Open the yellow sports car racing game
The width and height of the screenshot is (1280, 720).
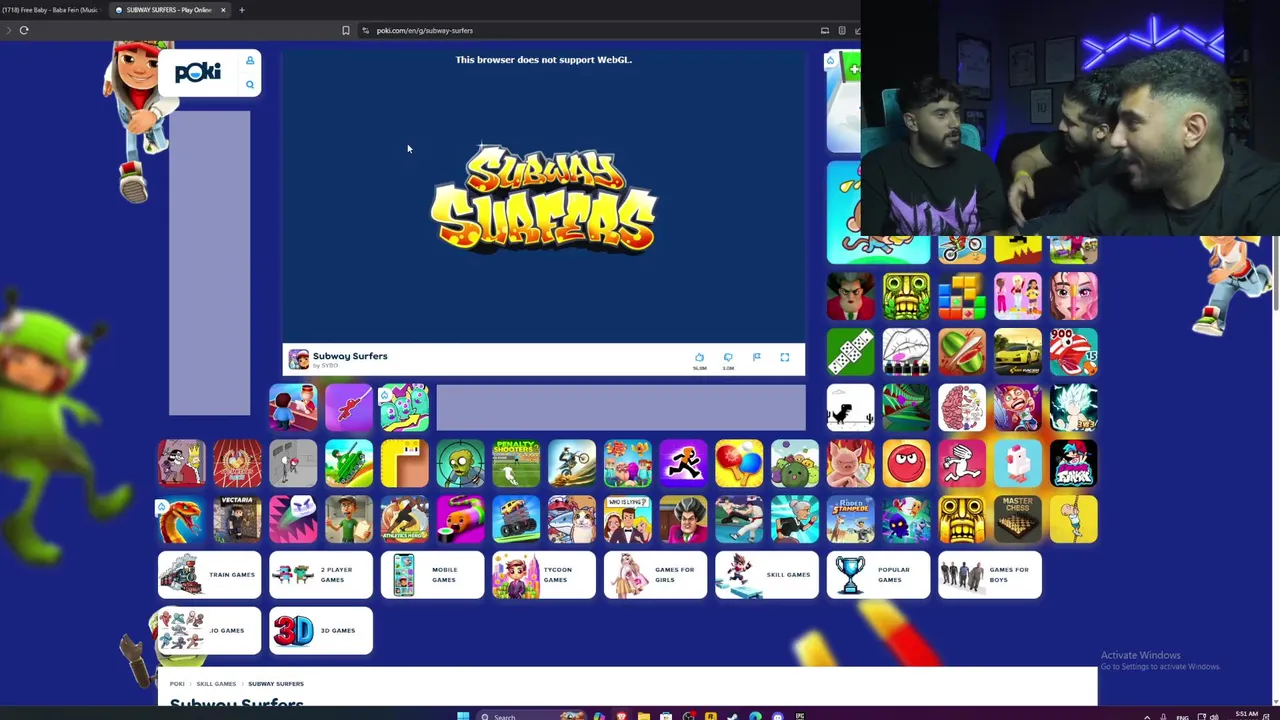coord(1018,351)
